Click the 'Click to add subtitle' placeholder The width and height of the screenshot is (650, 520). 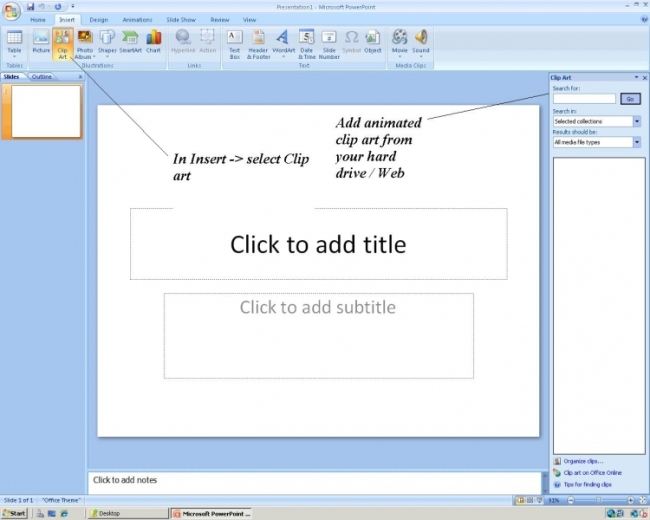(318, 336)
